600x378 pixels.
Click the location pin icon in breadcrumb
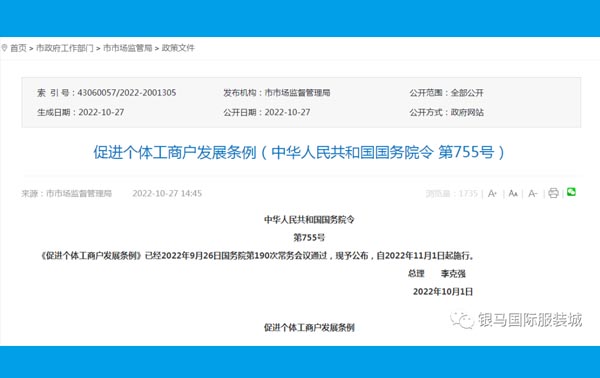(x=4, y=48)
